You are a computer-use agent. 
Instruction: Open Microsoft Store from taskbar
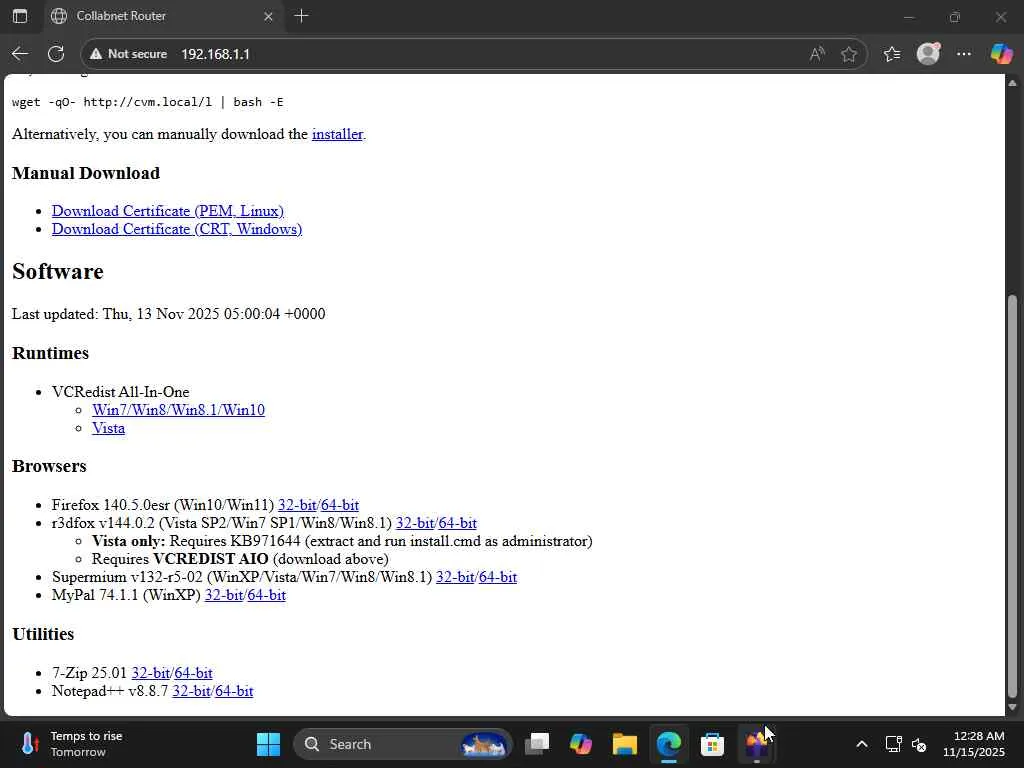[x=712, y=744]
